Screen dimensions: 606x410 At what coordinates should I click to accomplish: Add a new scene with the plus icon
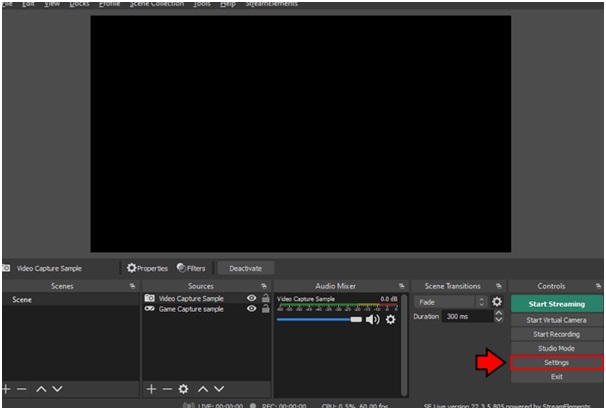7,388
